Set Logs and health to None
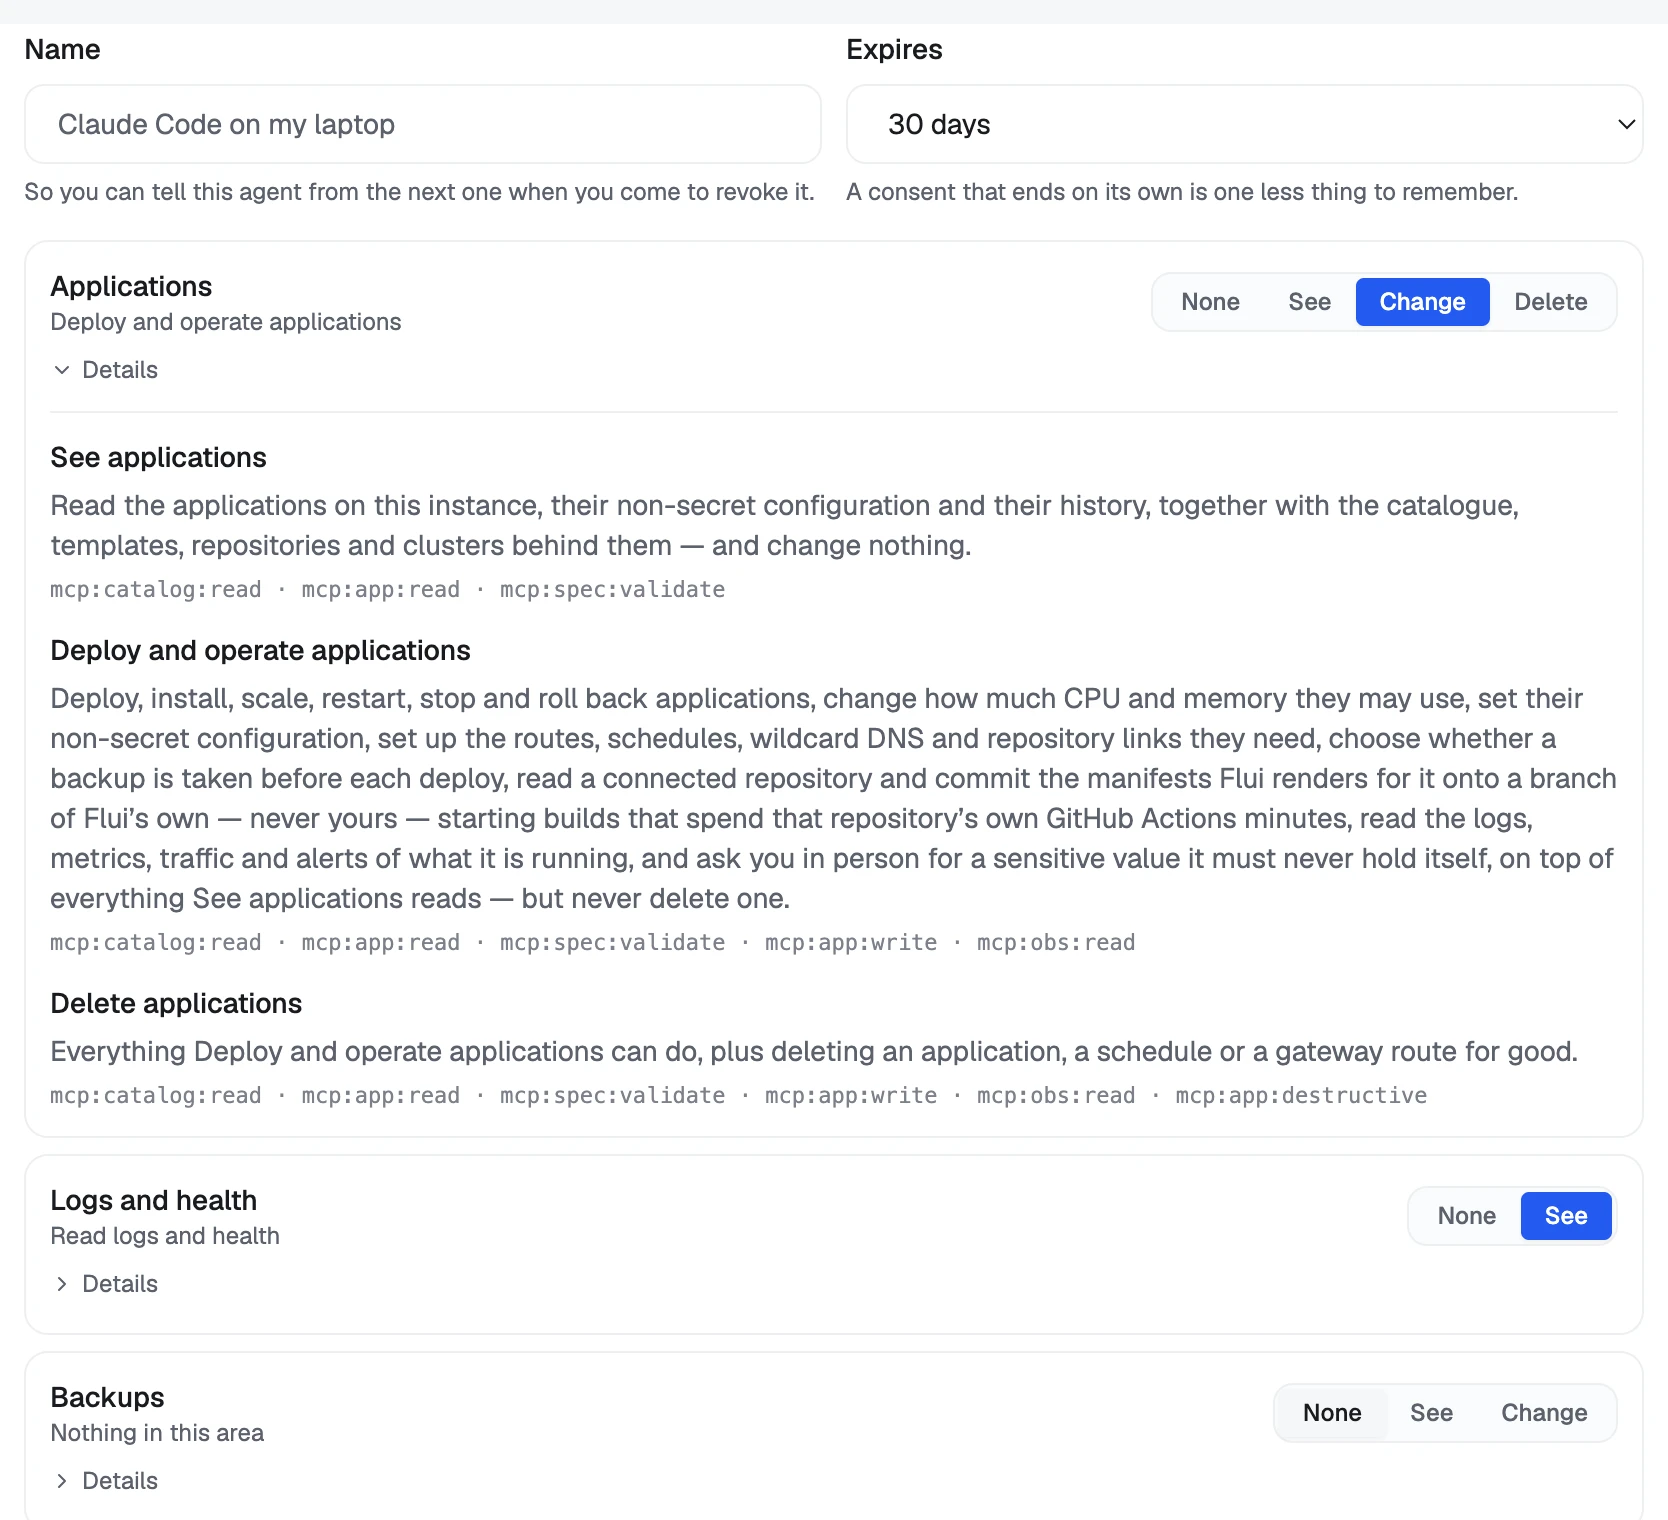The image size is (1668, 1520). (x=1466, y=1216)
